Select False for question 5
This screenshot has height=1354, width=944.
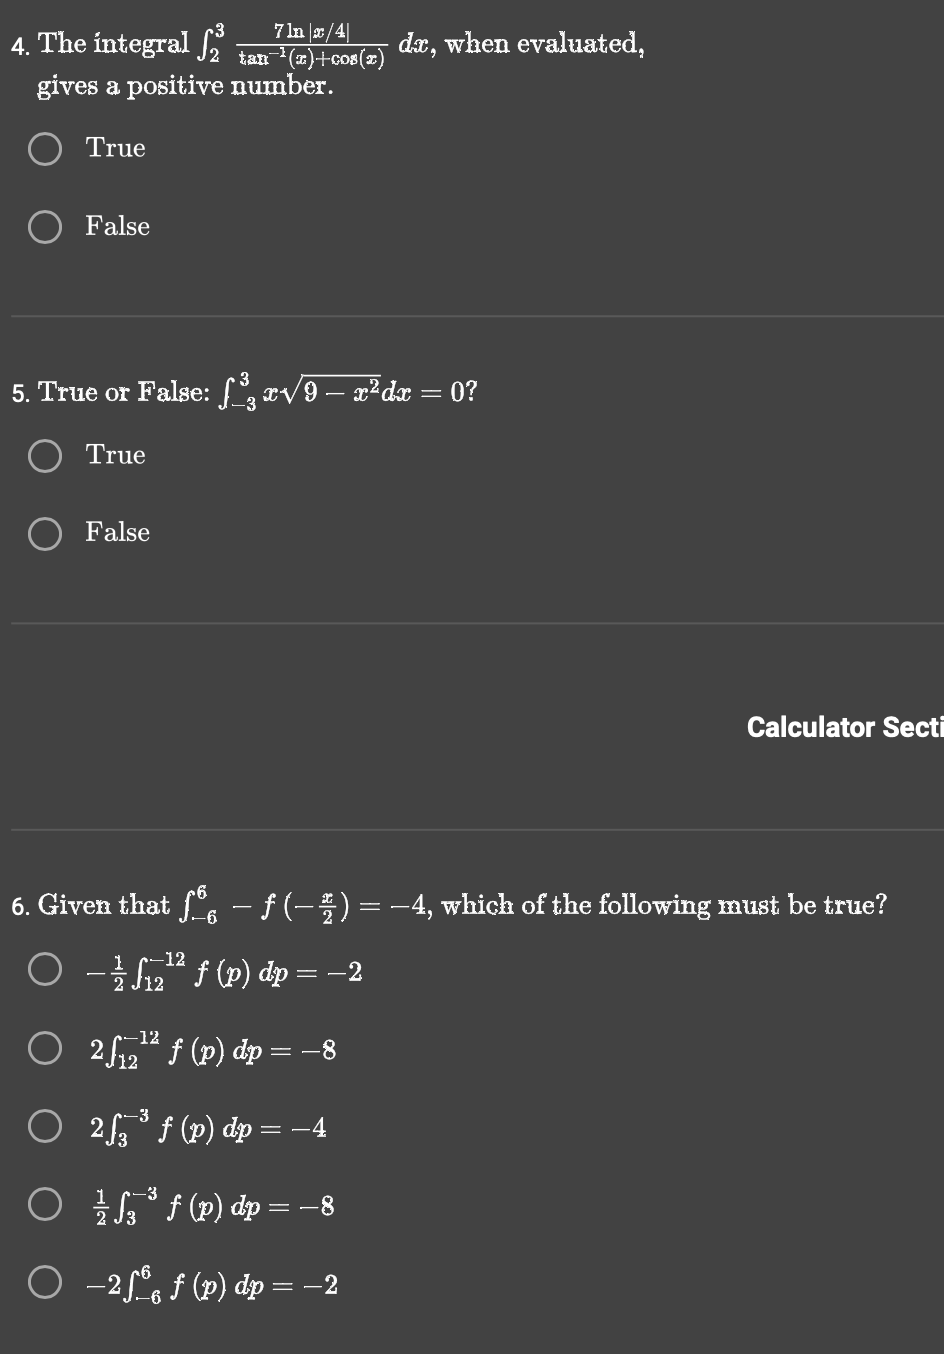(44, 533)
